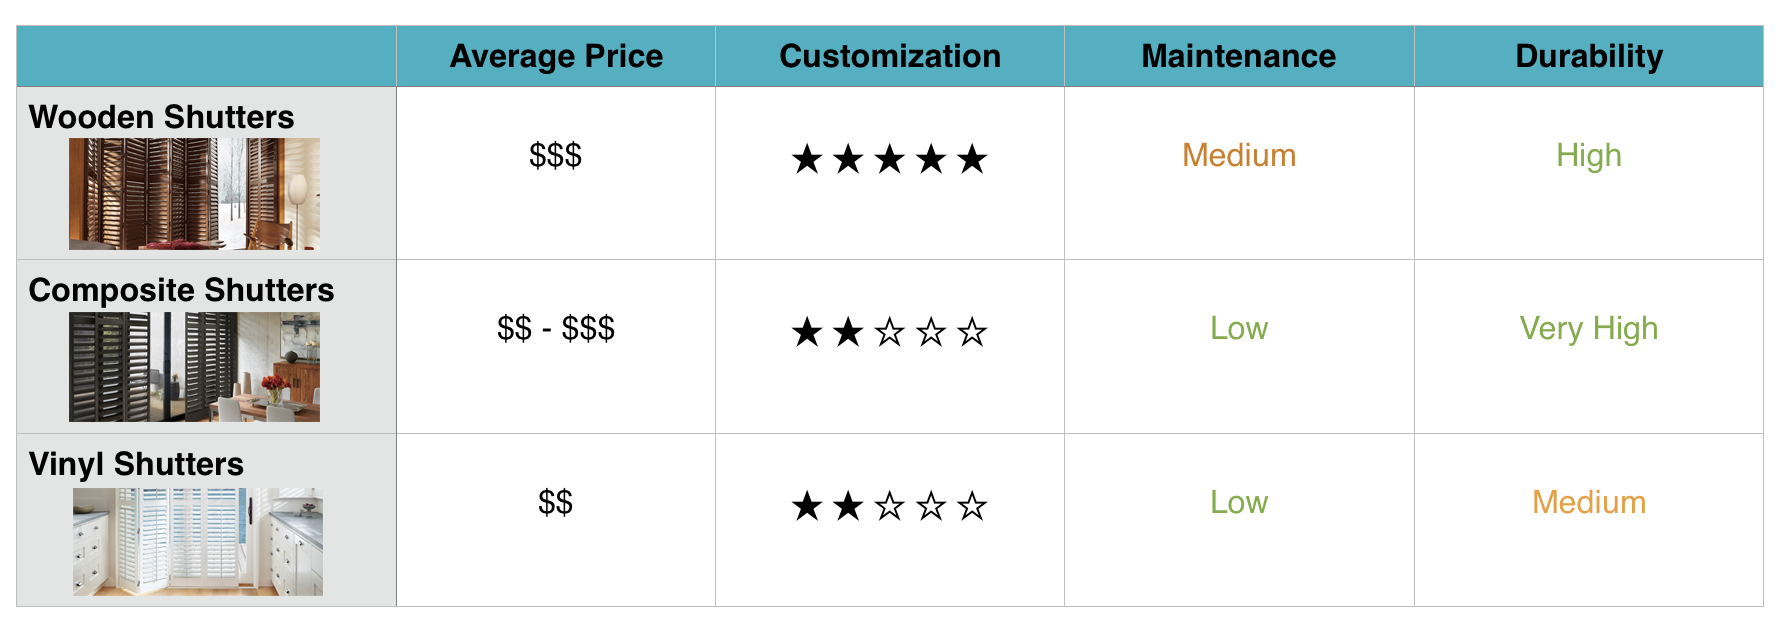Select the star rating in Vinyl Shutters row
This screenshot has height=624, width=1778.
click(x=889, y=505)
